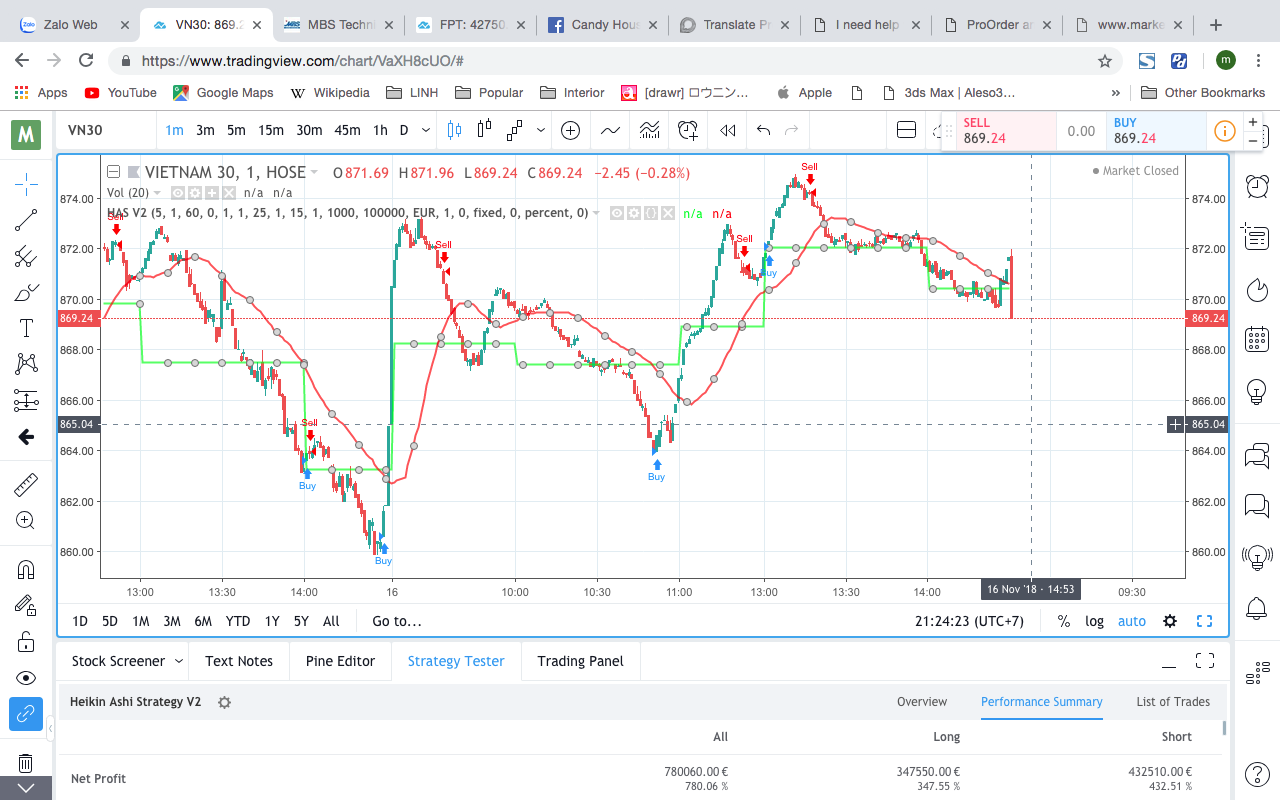The height and width of the screenshot is (800, 1280).
Task: Click the compare symbol plus icon
Action: click(570, 130)
